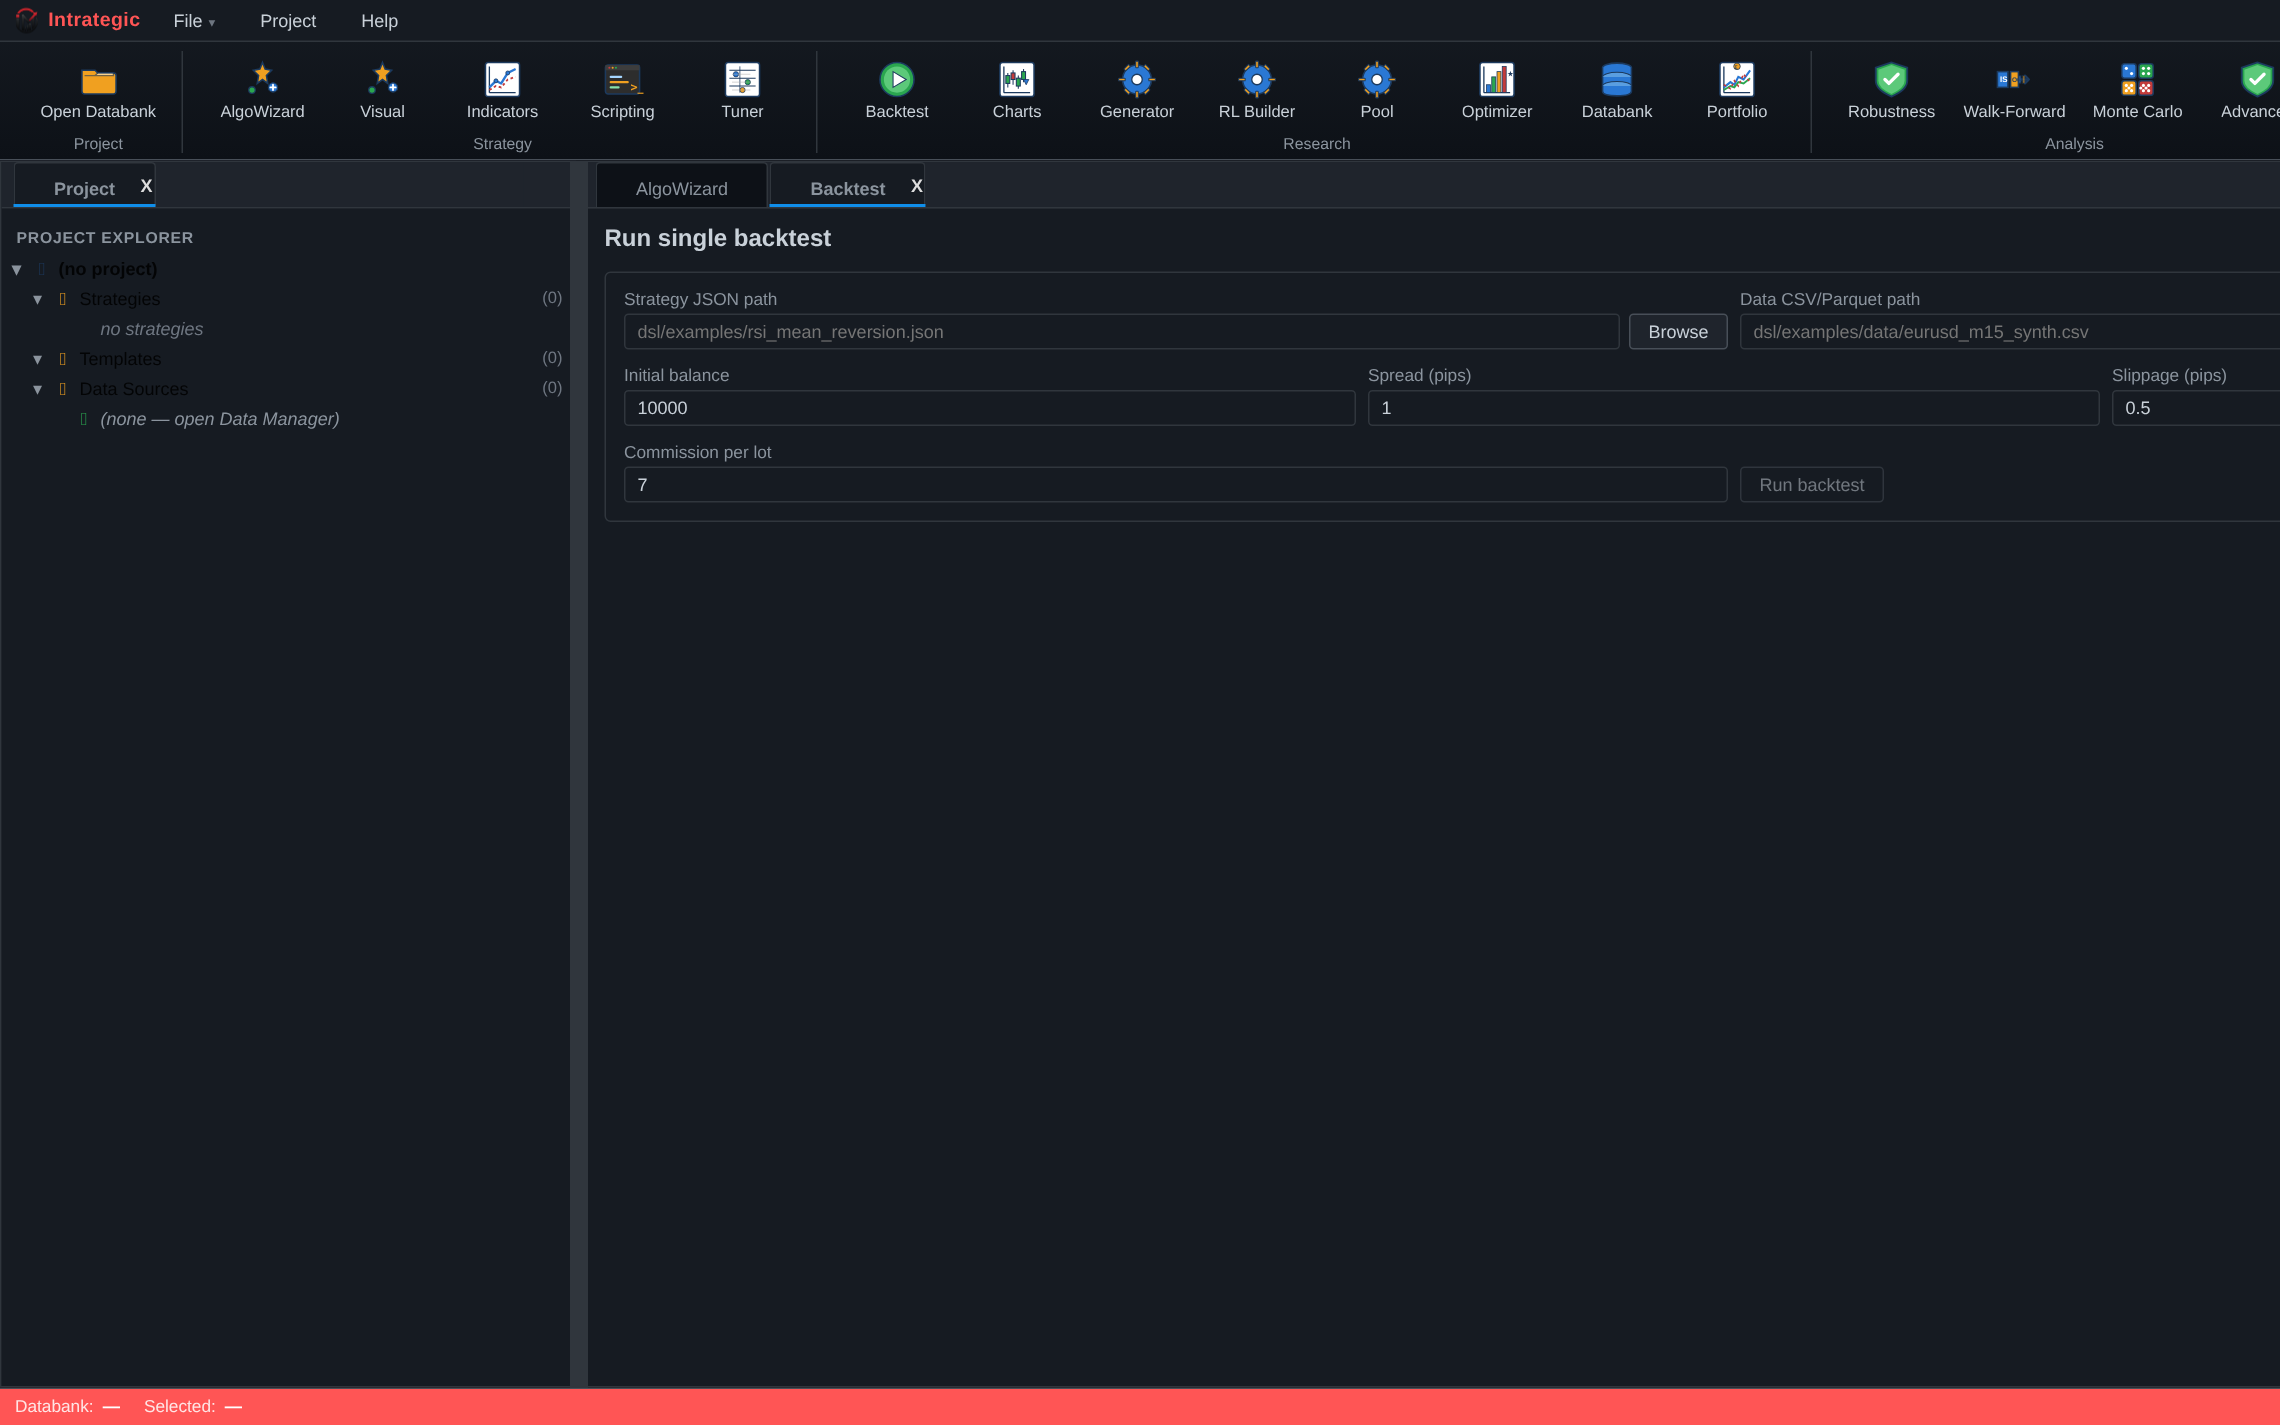The height and width of the screenshot is (1425, 2280).
Task: Open the Robustness analysis
Action: tap(1891, 91)
